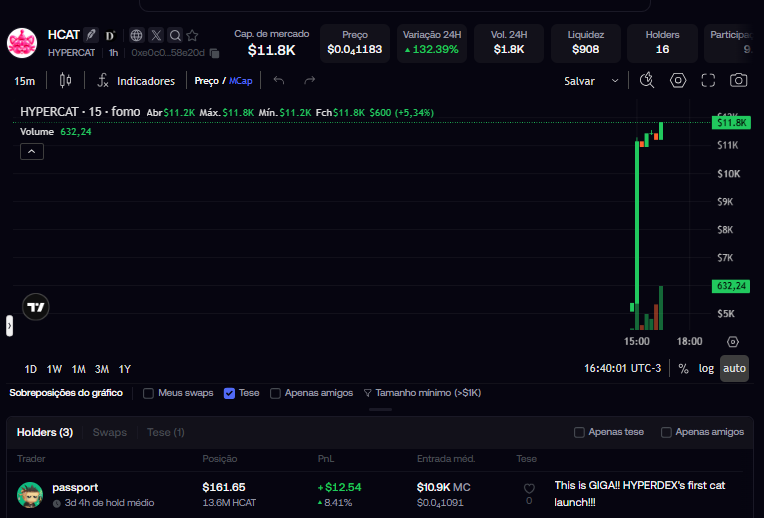Enable Apenas amigos overlay checkbox

275,393
